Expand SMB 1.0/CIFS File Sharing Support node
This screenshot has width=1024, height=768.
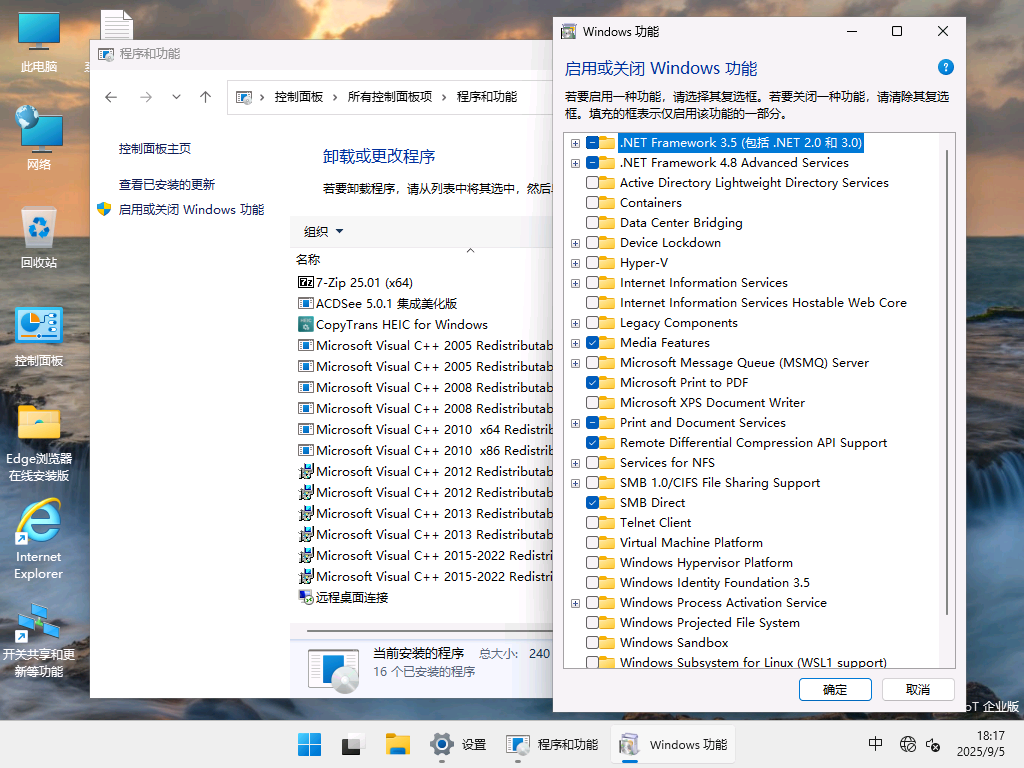(x=575, y=483)
